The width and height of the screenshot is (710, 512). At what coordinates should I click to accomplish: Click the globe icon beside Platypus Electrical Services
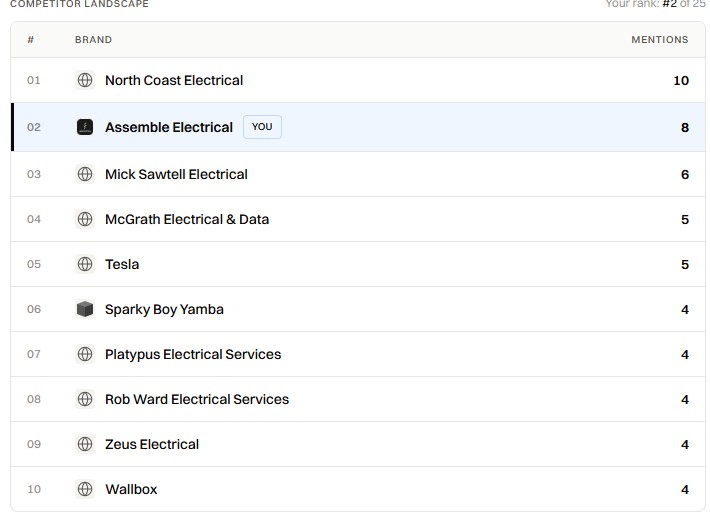pos(85,354)
